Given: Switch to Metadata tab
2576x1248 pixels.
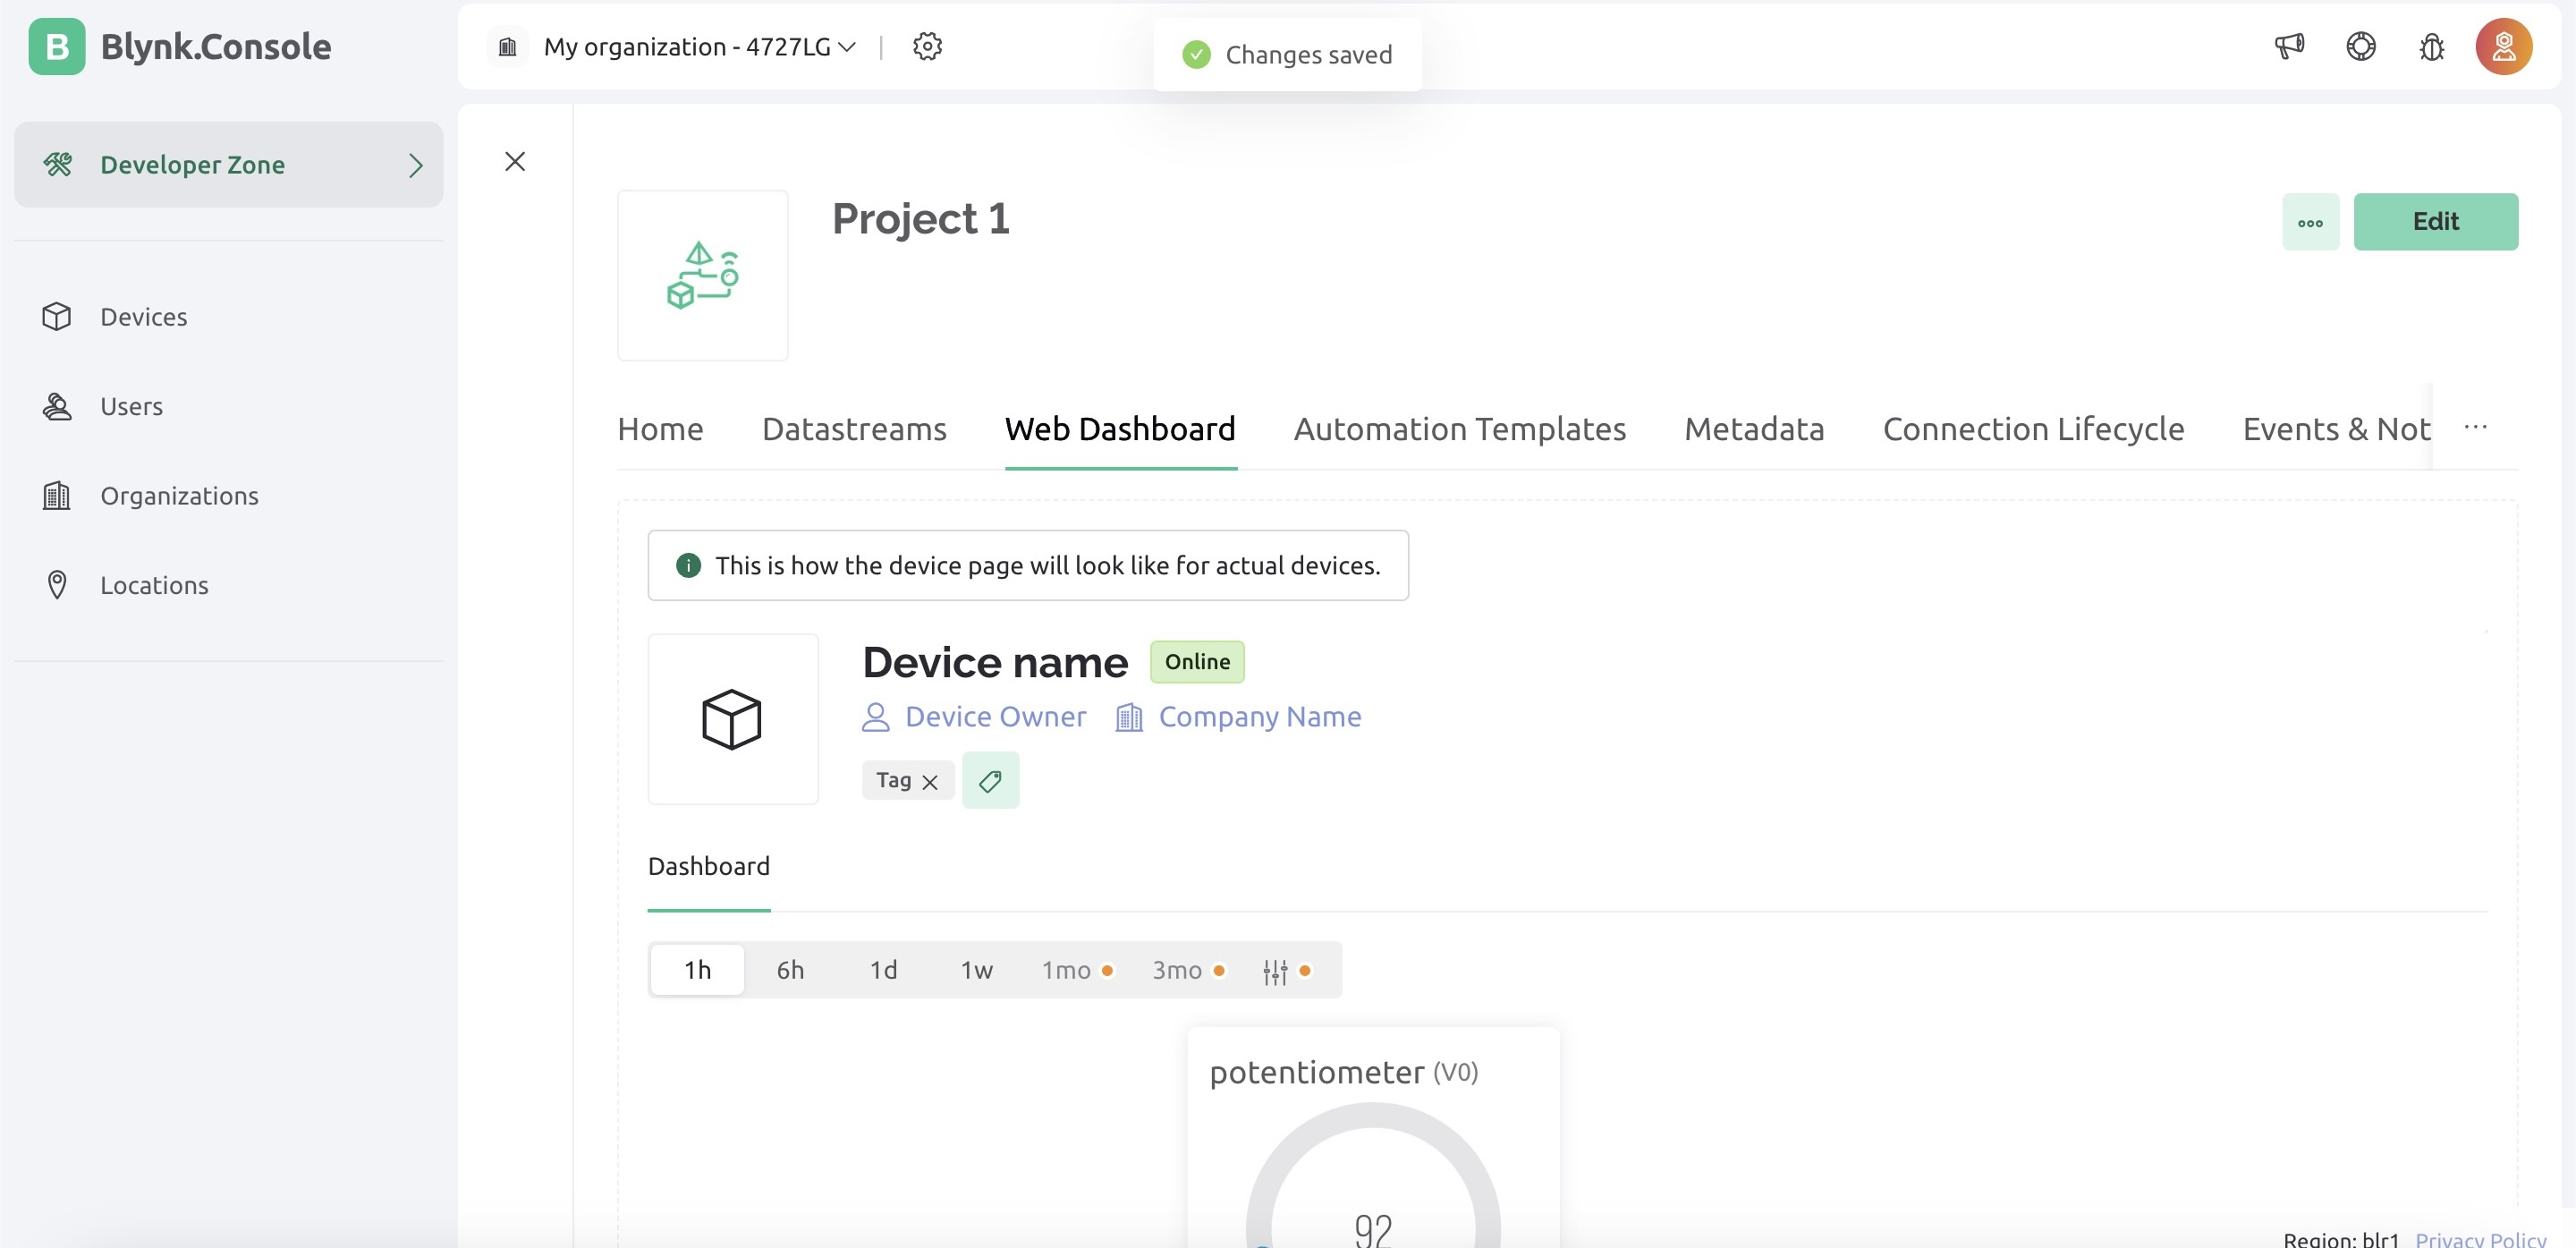Looking at the screenshot, I should [1754, 429].
